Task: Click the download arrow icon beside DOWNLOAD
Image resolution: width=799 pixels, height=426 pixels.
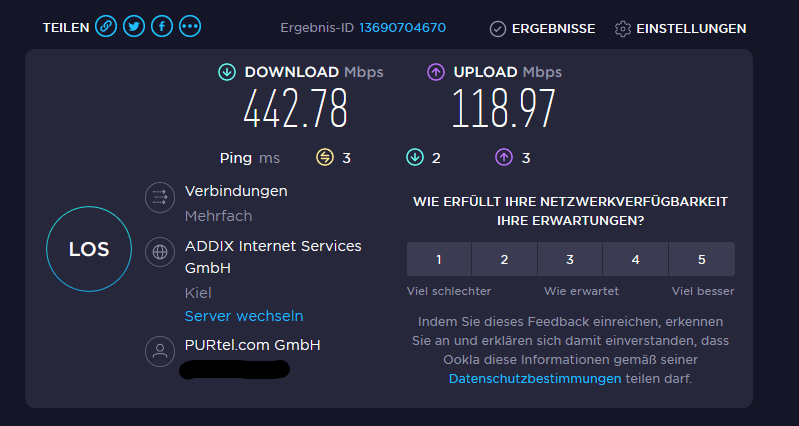Action: [x=227, y=72]
